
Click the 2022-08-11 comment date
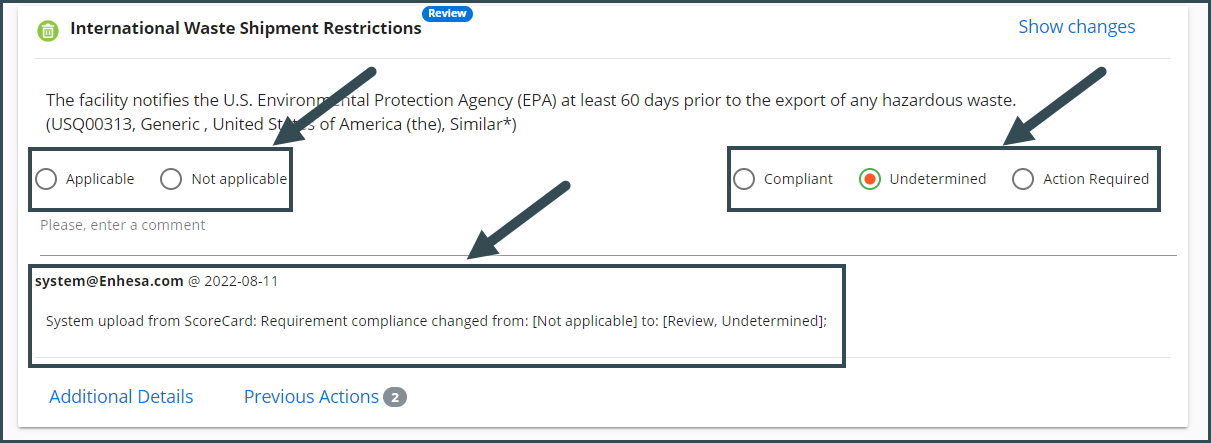pyautogui.click(x=241, y=281)
